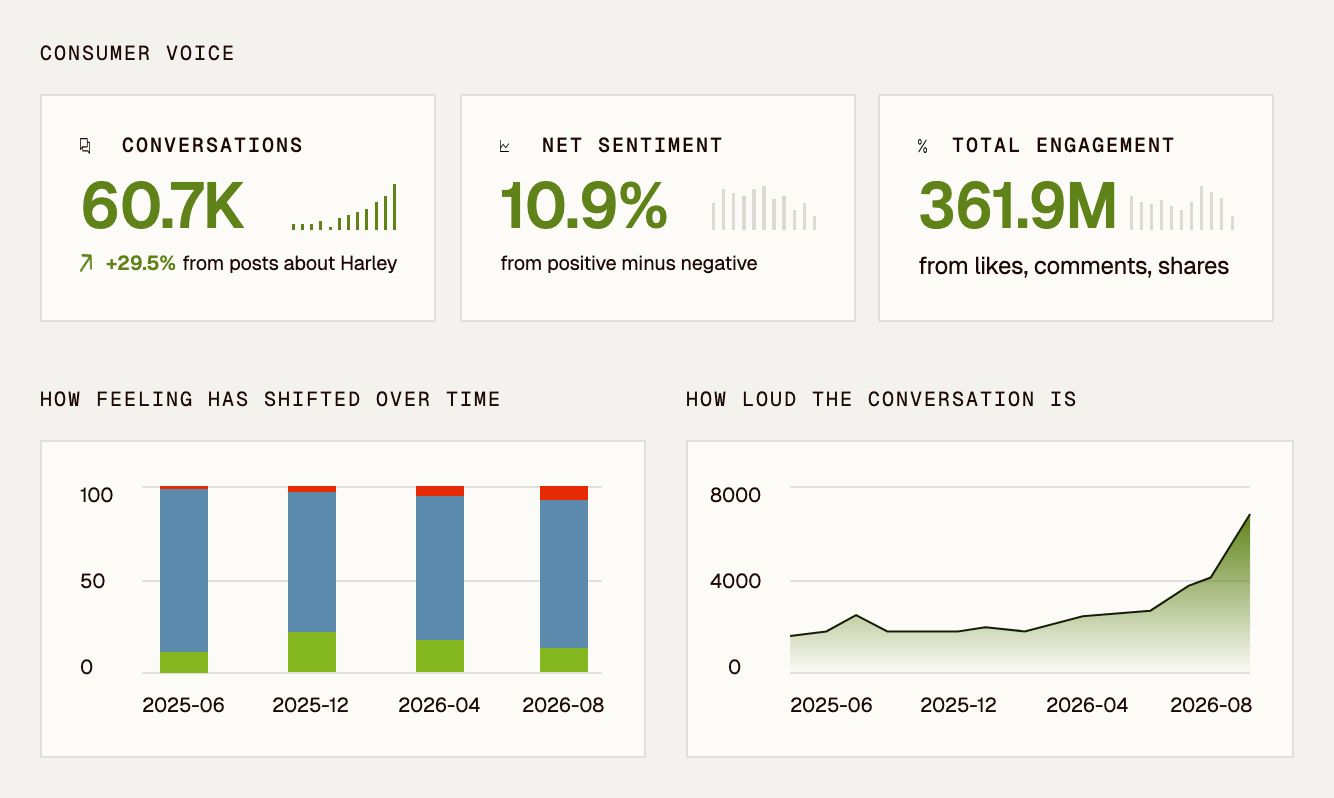Click the area chart's final peak point
This screenshot has height=798, width=1334.
(1250, 515)
